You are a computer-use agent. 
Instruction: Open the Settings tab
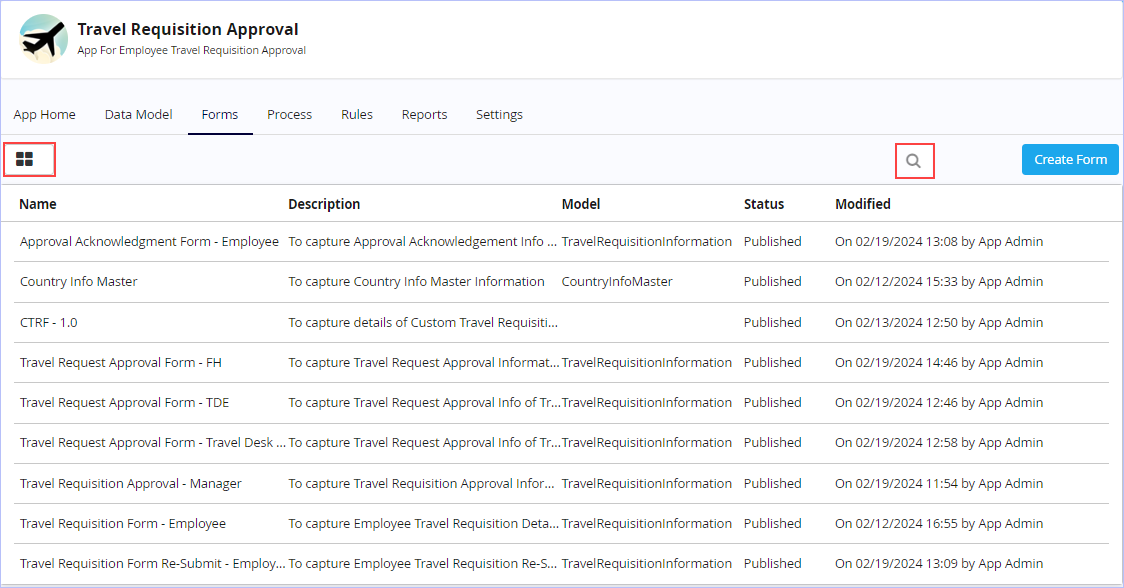pyautogui.click(x=499, y=115)
